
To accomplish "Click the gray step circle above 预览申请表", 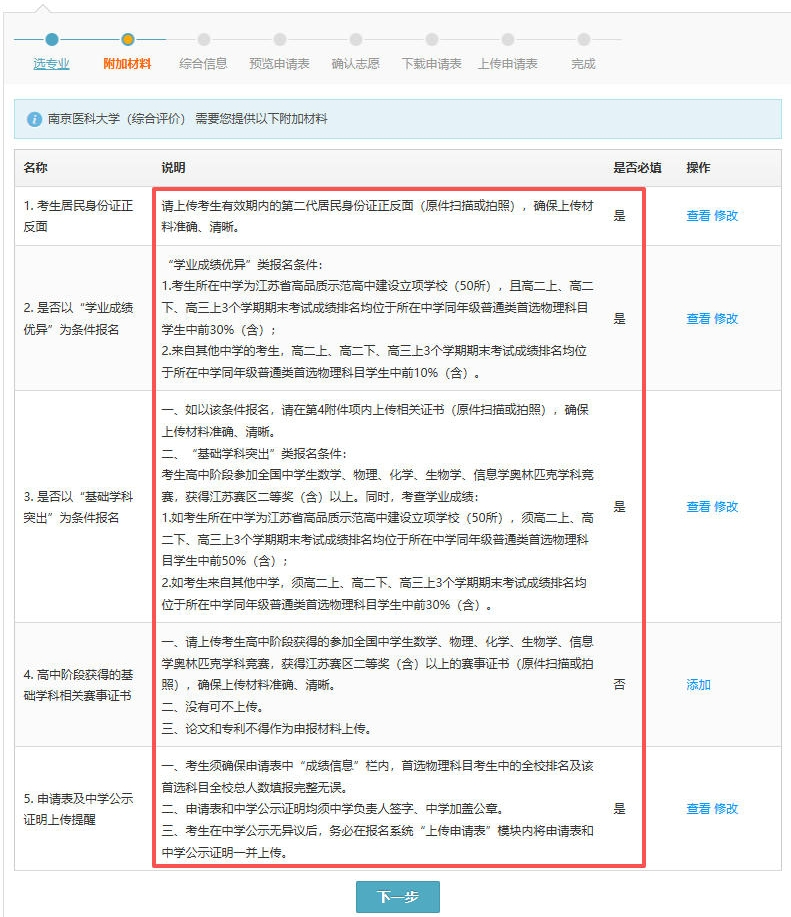I will [x=280, y=40].
